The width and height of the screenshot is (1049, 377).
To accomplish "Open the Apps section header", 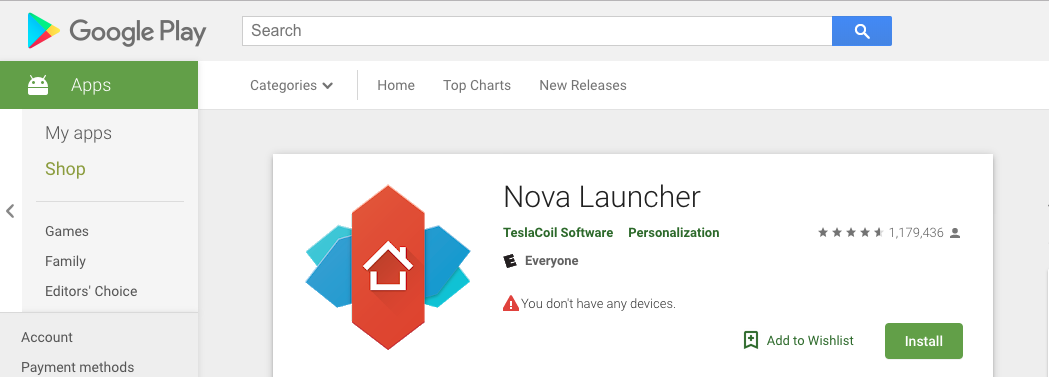I will tap(99, 85).
